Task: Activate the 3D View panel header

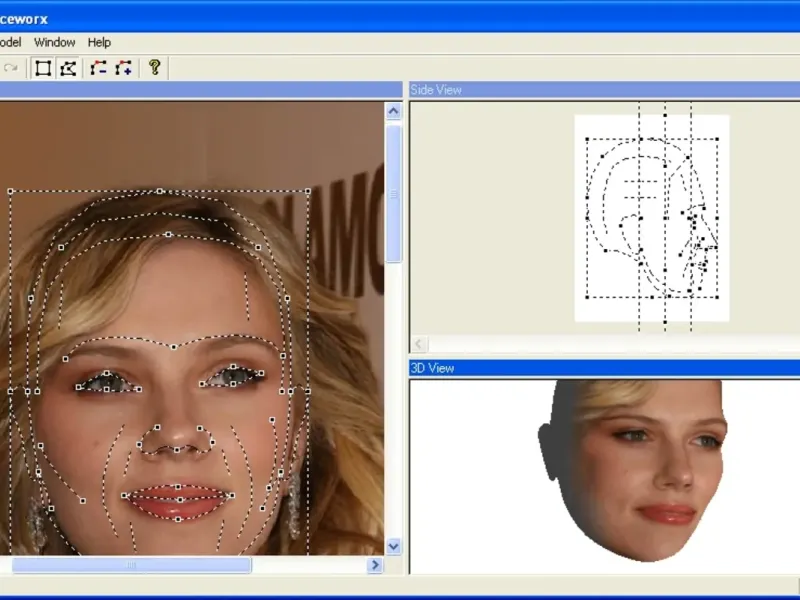Action: [x=605, y=368]
